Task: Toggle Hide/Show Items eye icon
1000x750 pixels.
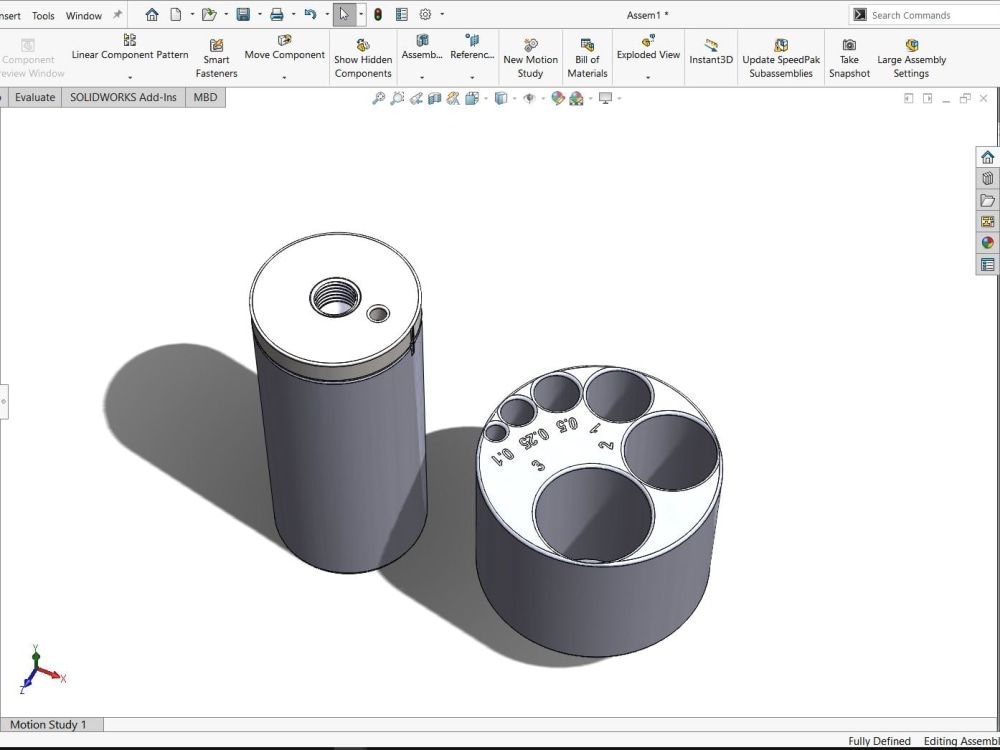Action: pos(529,98)
